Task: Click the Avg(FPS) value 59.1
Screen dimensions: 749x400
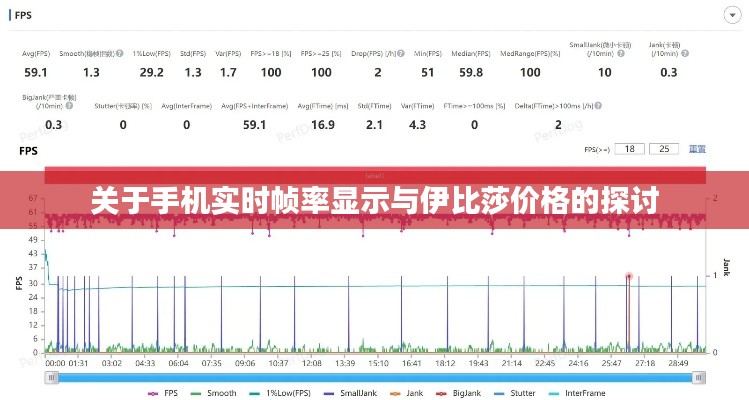Action: [x=36, y=72]
